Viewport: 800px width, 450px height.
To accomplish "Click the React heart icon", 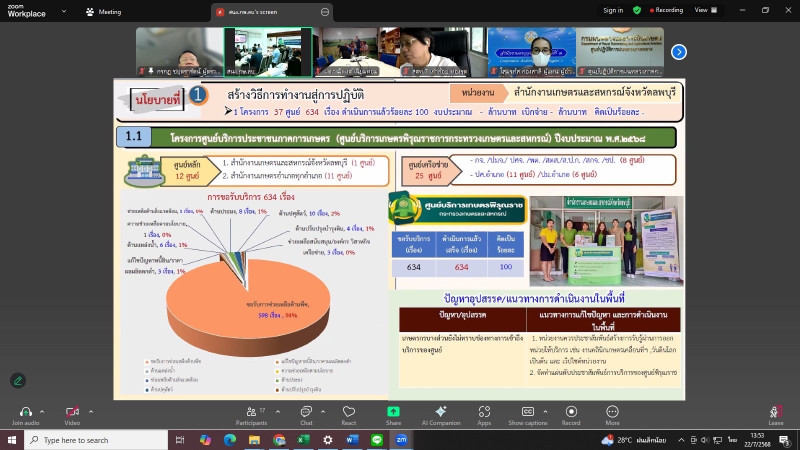I will click(349, 412).
